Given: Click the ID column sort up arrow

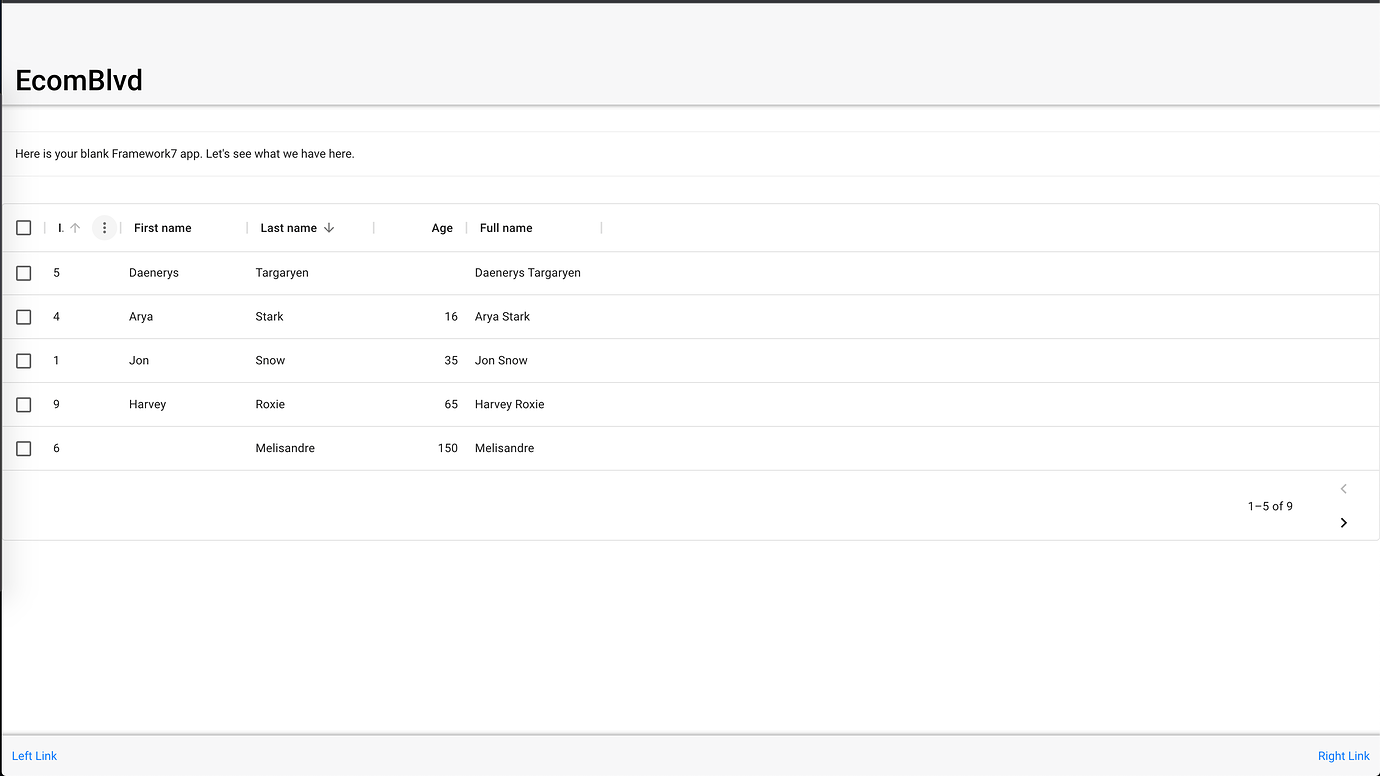Looking at the screenshot, I should (75, 228).
